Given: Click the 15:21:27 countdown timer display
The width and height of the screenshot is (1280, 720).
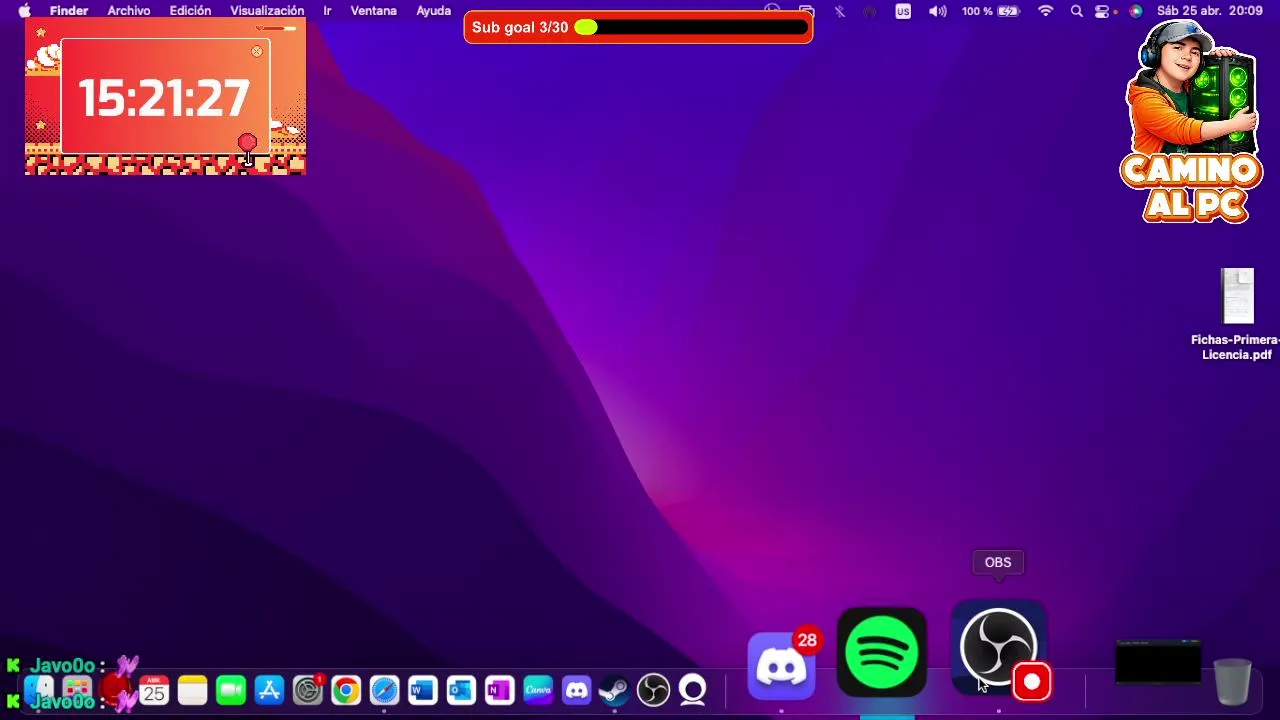Looking at the screenshot, I should coord(164,98).
